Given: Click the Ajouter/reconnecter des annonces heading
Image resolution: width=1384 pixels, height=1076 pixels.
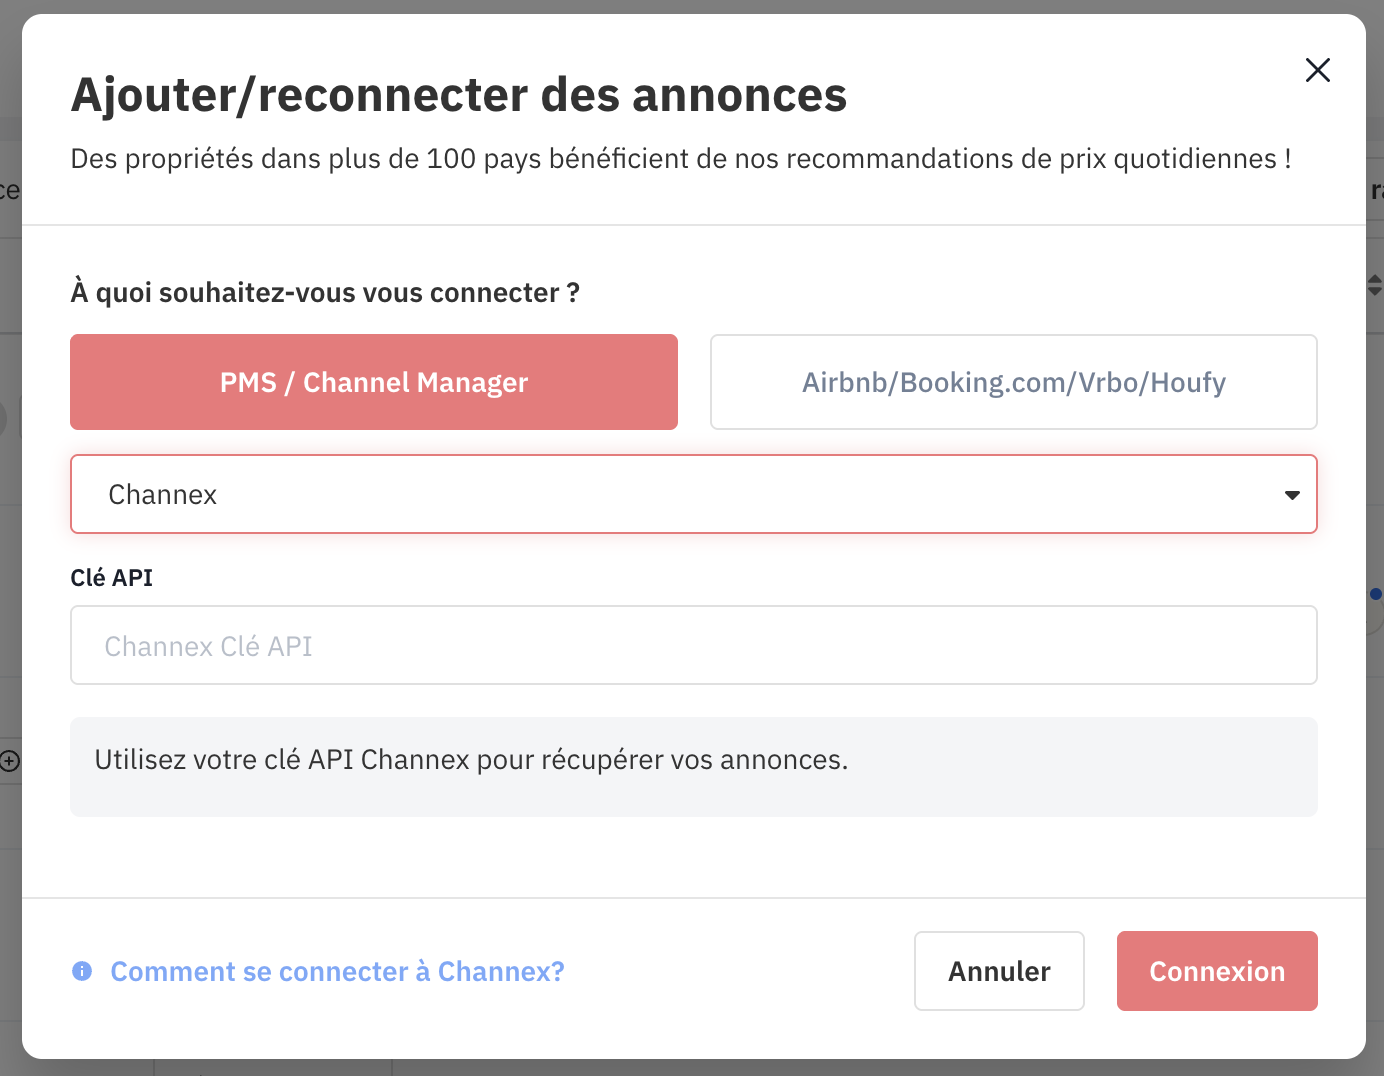Looking at the screenshot, I should 459,95.
